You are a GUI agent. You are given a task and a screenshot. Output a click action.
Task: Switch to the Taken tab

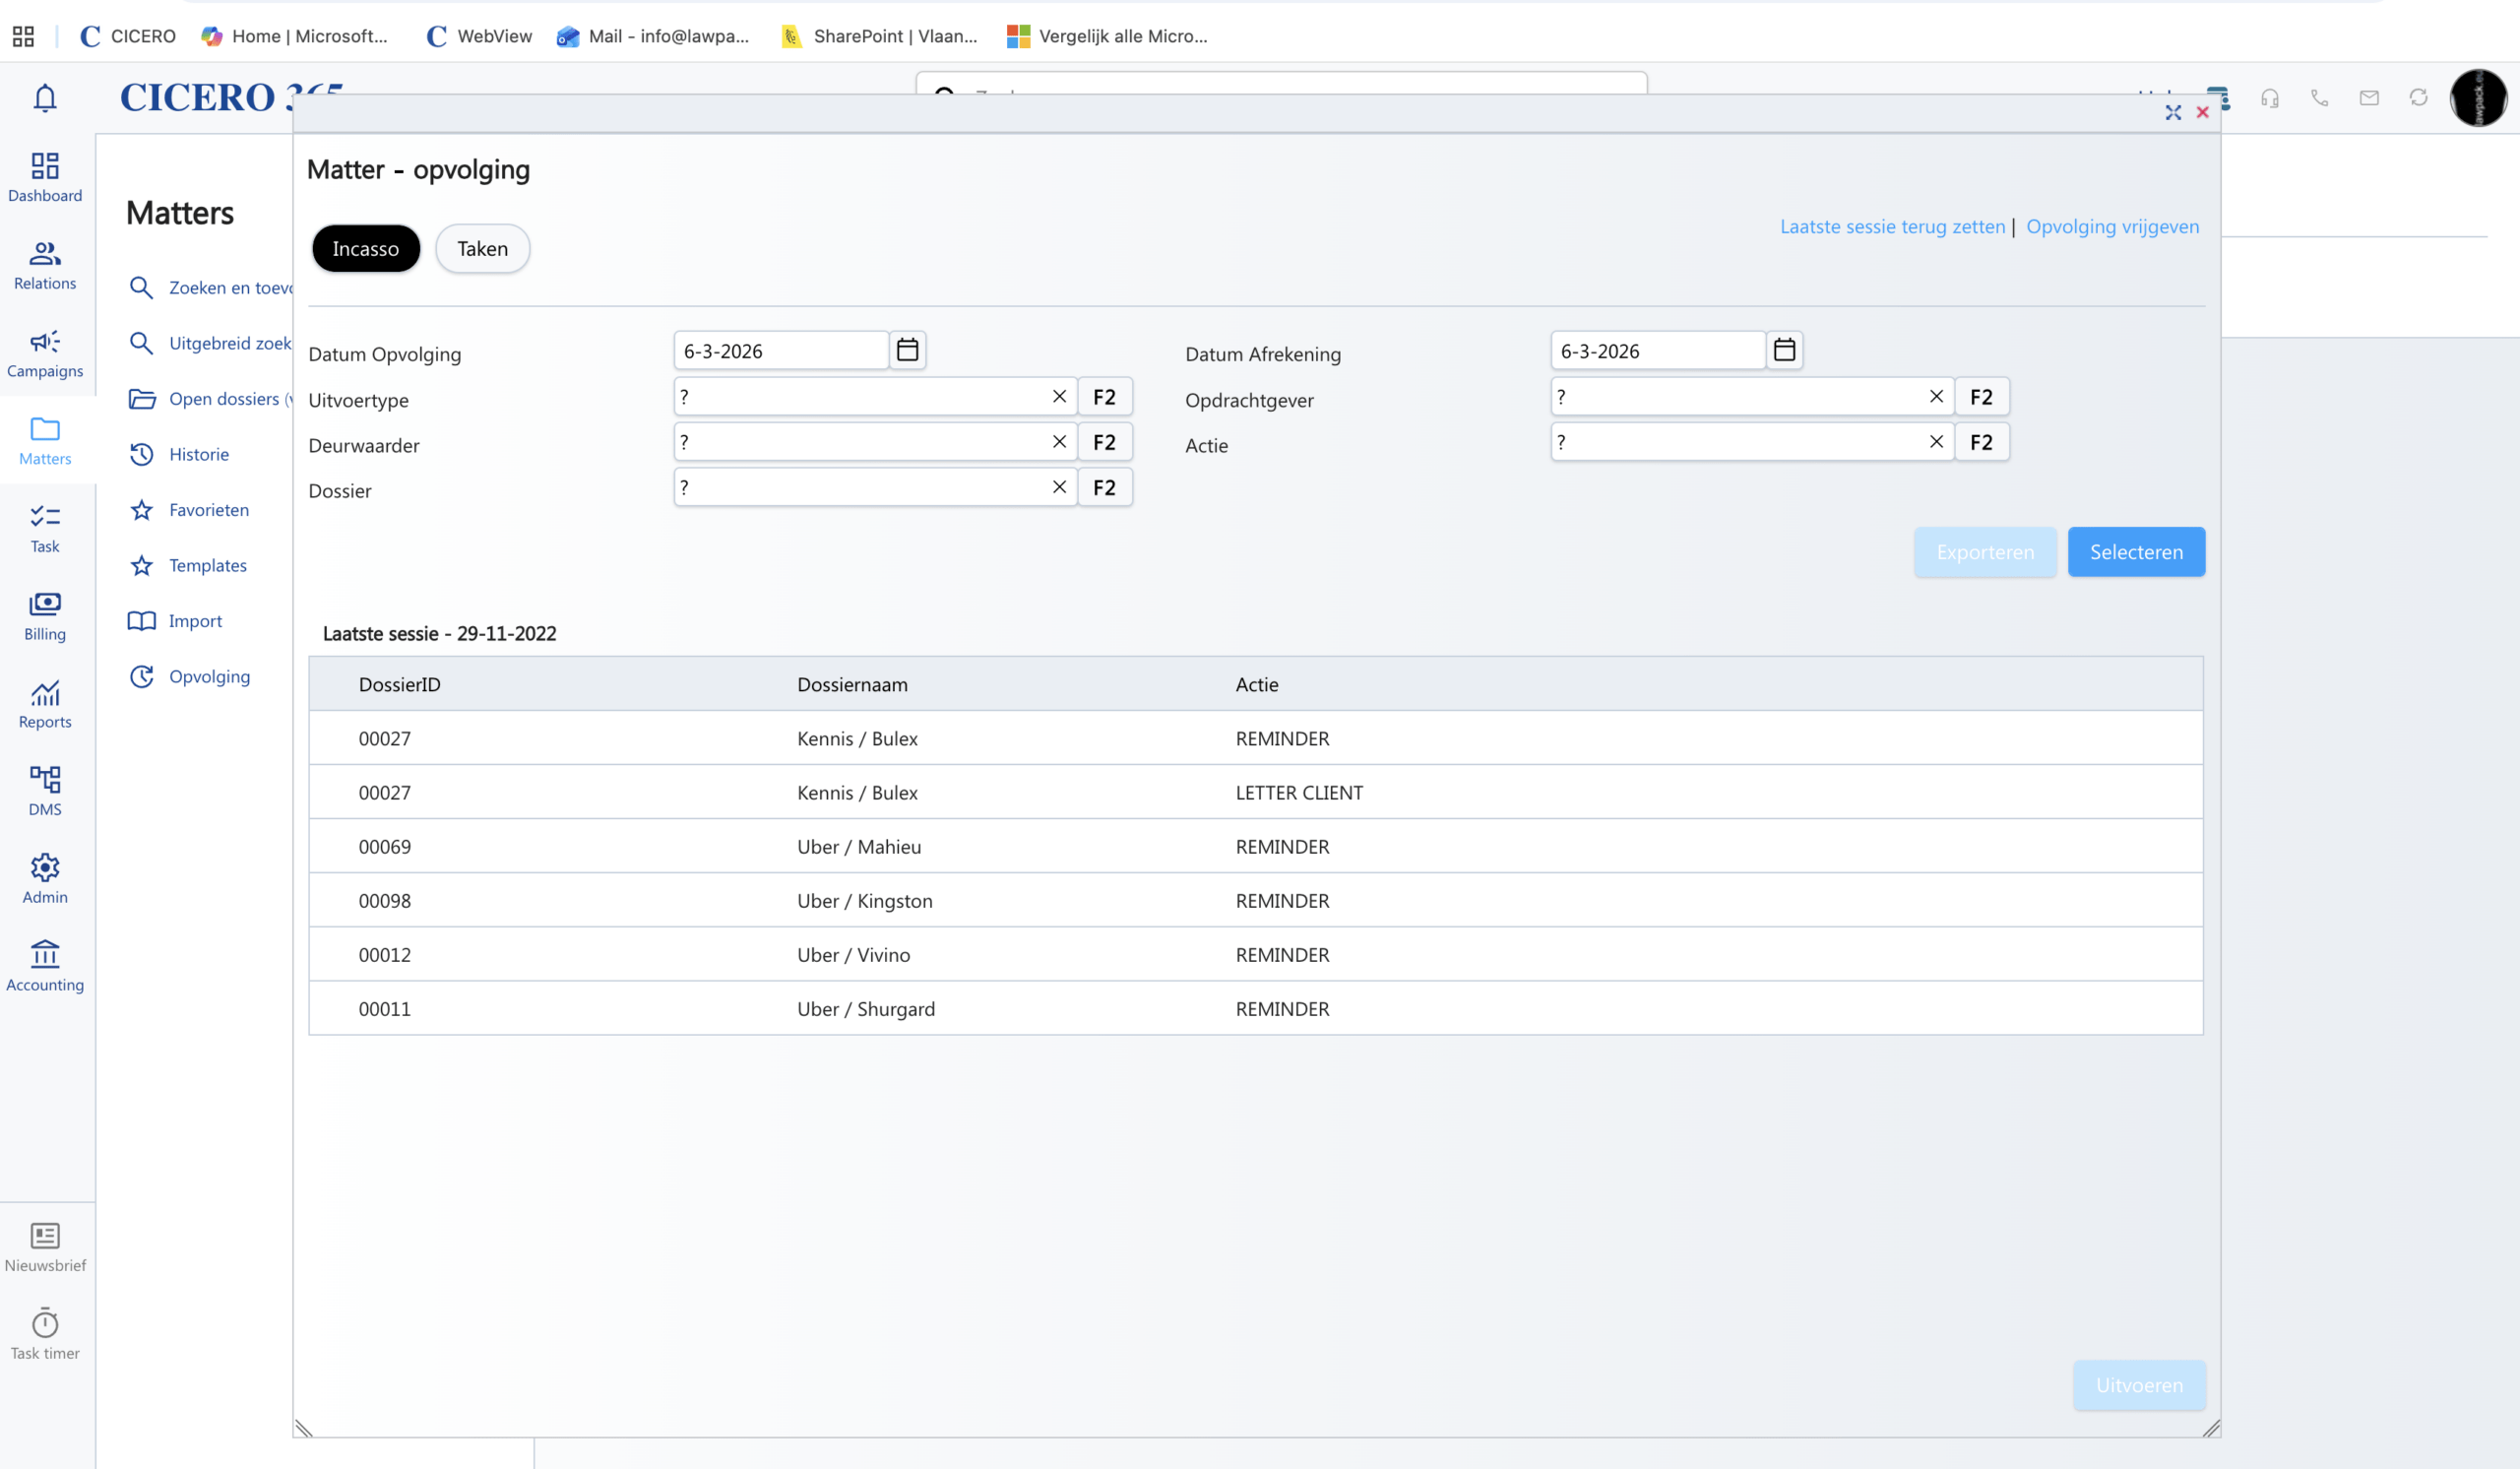coord(482,248)
